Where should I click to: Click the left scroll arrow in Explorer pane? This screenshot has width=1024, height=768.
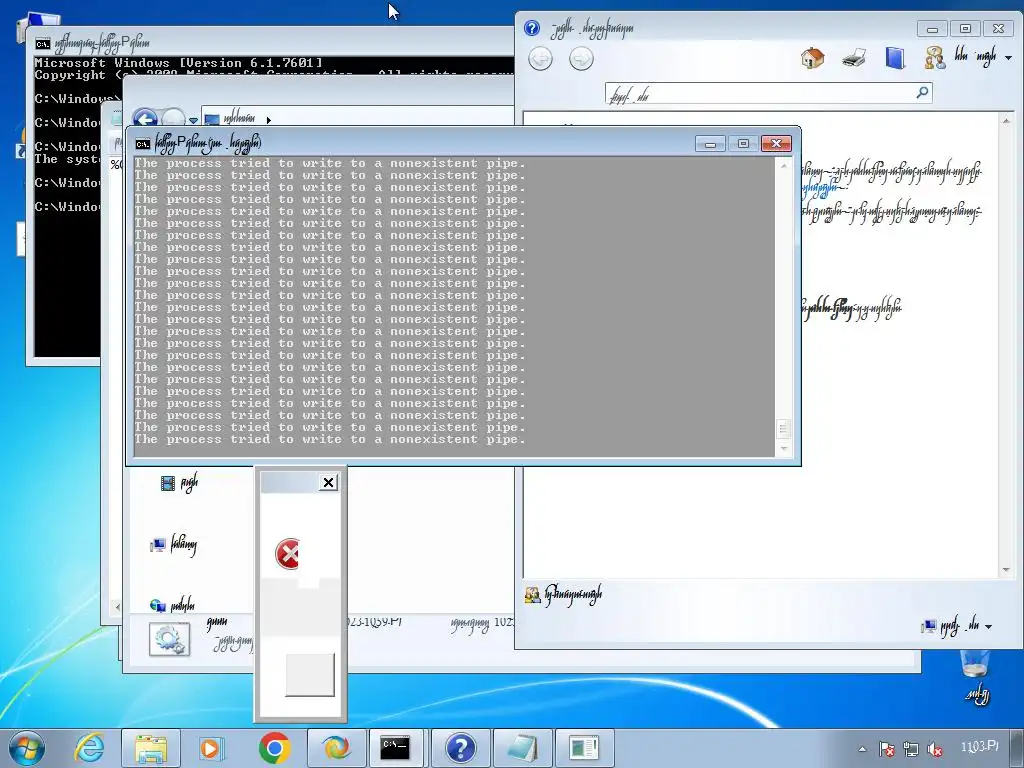point(118,607)
